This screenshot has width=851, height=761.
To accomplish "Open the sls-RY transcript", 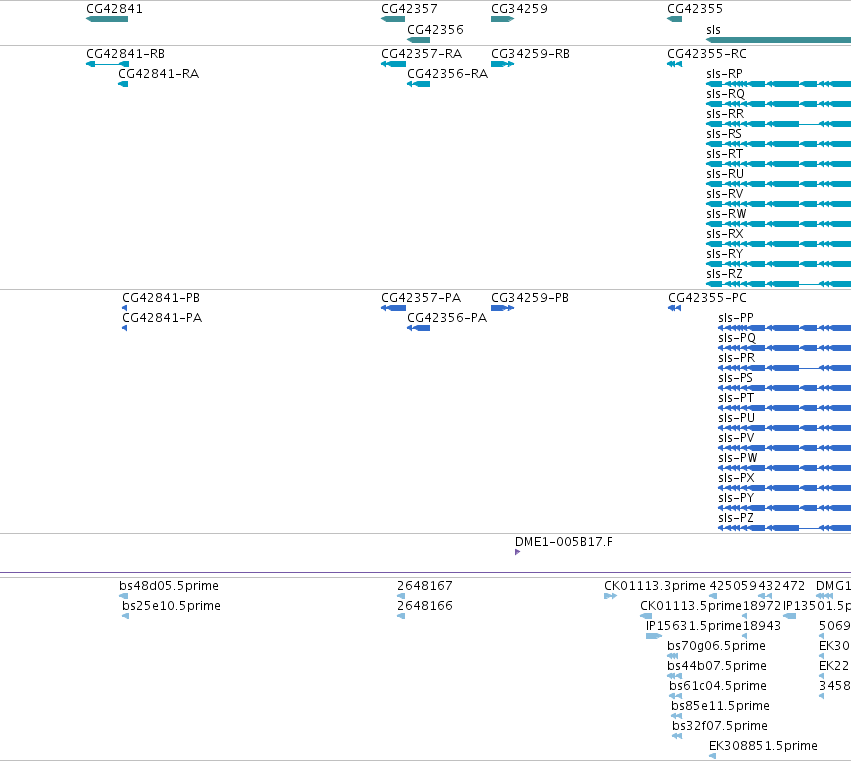I will coord(778,264).
